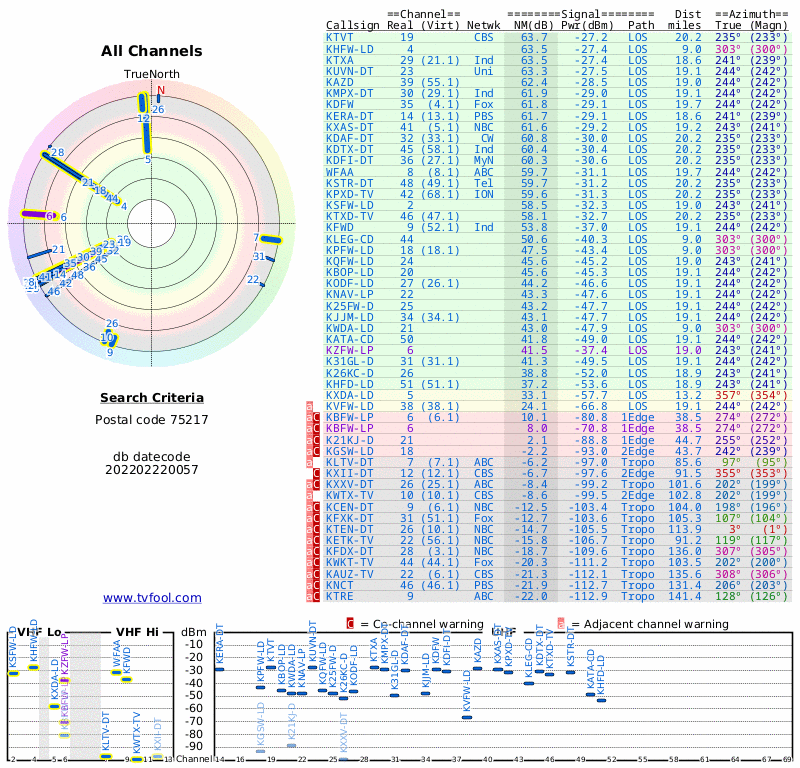Select KUVN-DT callsign in the table
The width and height of the screenshot is (800, 768).
click(x=349, y=71)
